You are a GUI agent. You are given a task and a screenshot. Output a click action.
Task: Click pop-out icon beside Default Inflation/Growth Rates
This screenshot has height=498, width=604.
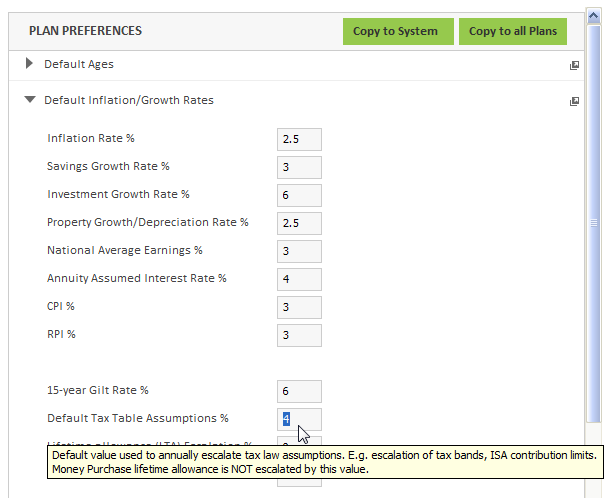pos(574,101)
